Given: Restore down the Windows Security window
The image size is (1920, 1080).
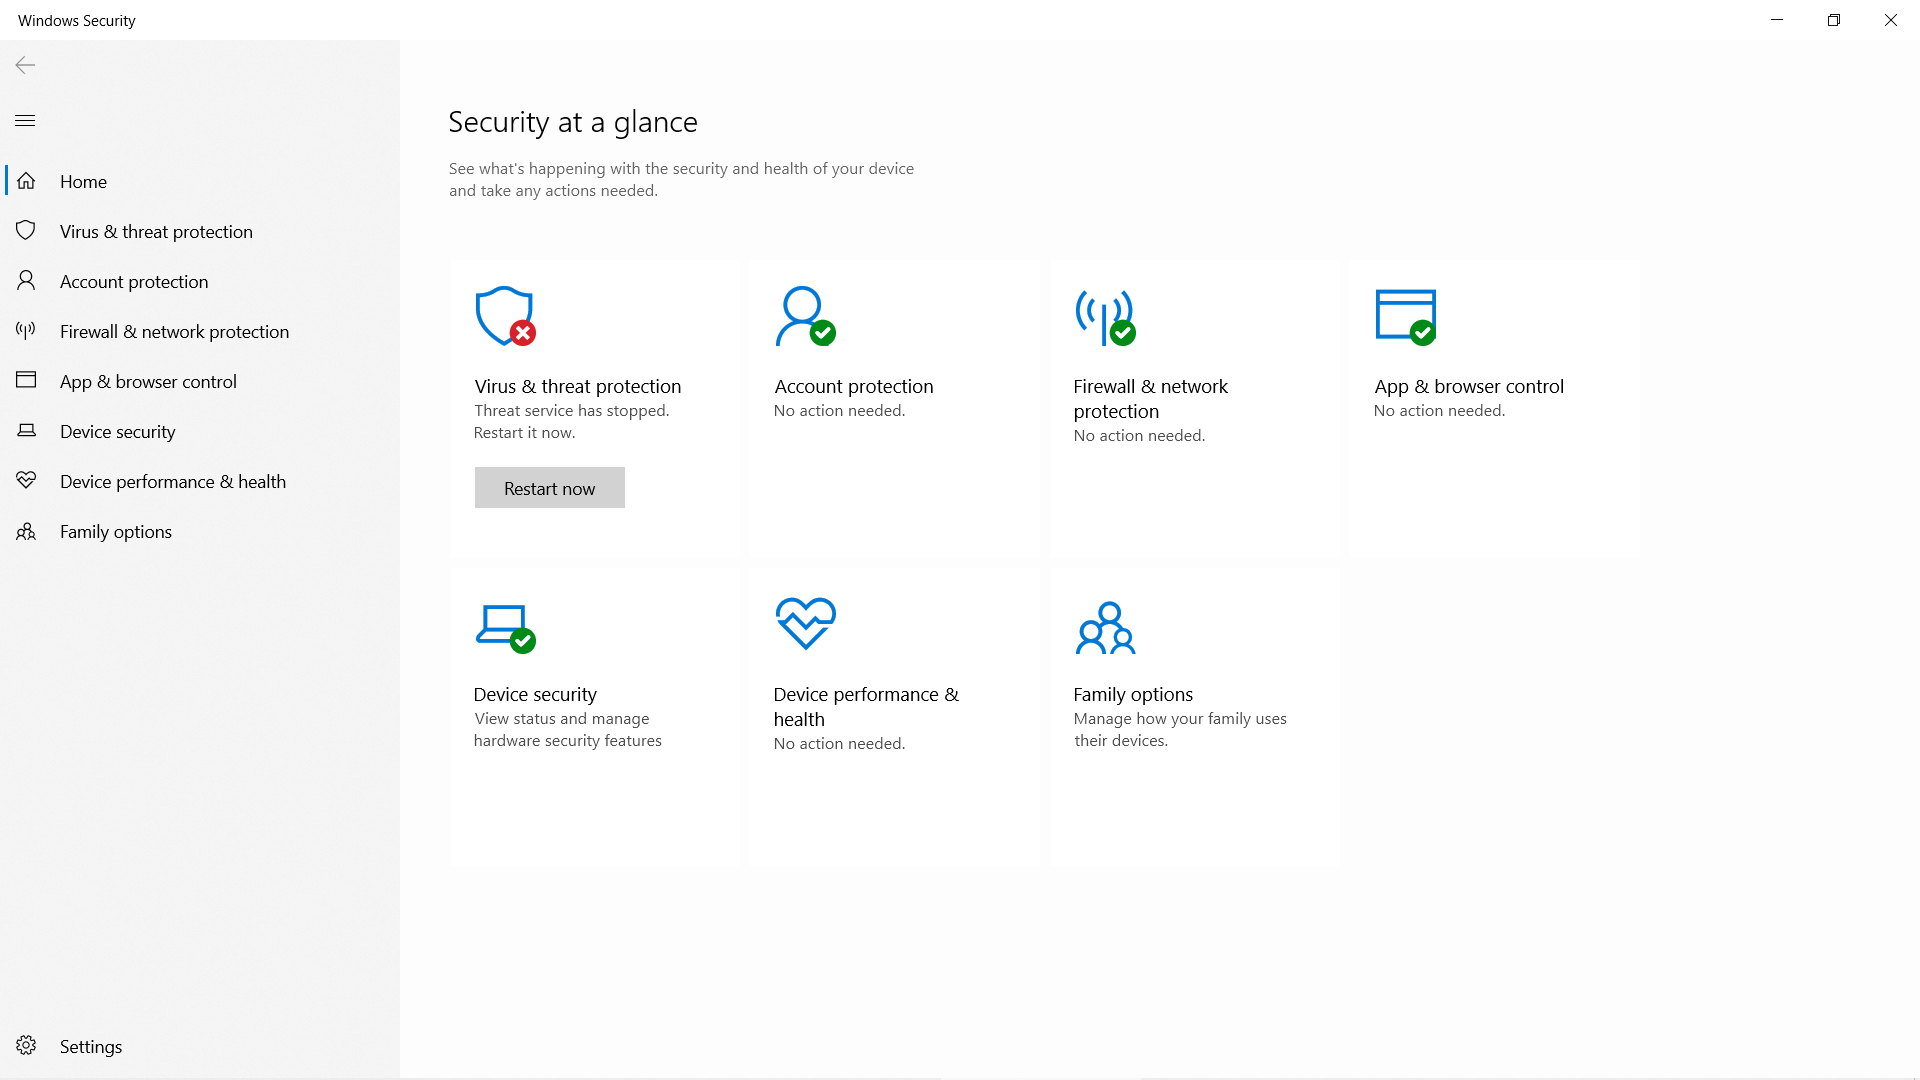Looking at the screenshot, I should (x=1833, y=20).
